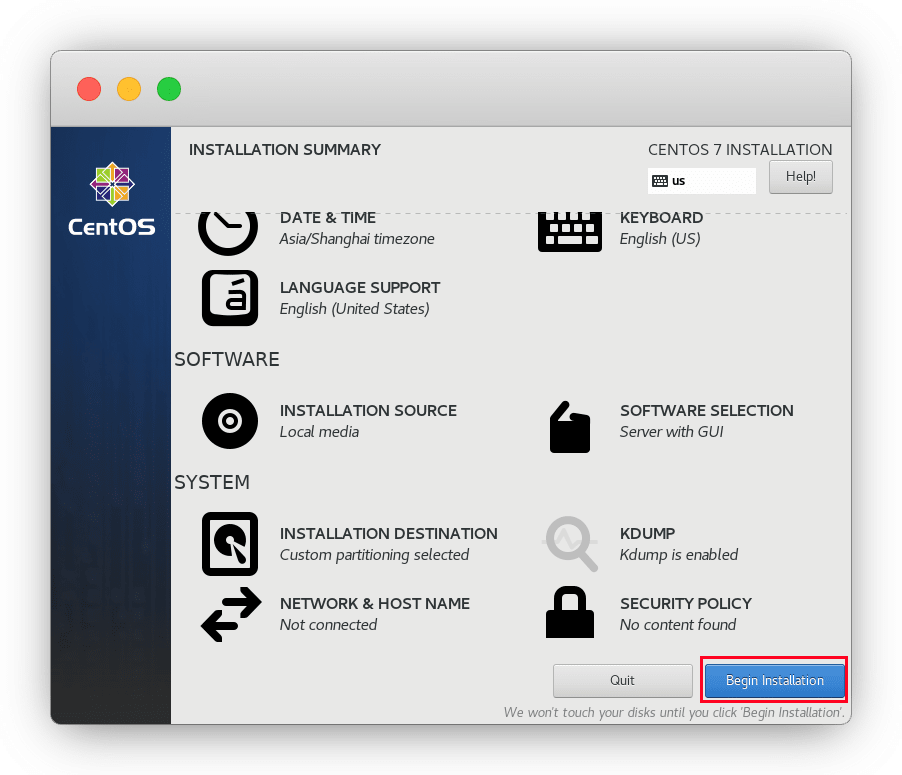Open the Help! button

pos(800,177)
